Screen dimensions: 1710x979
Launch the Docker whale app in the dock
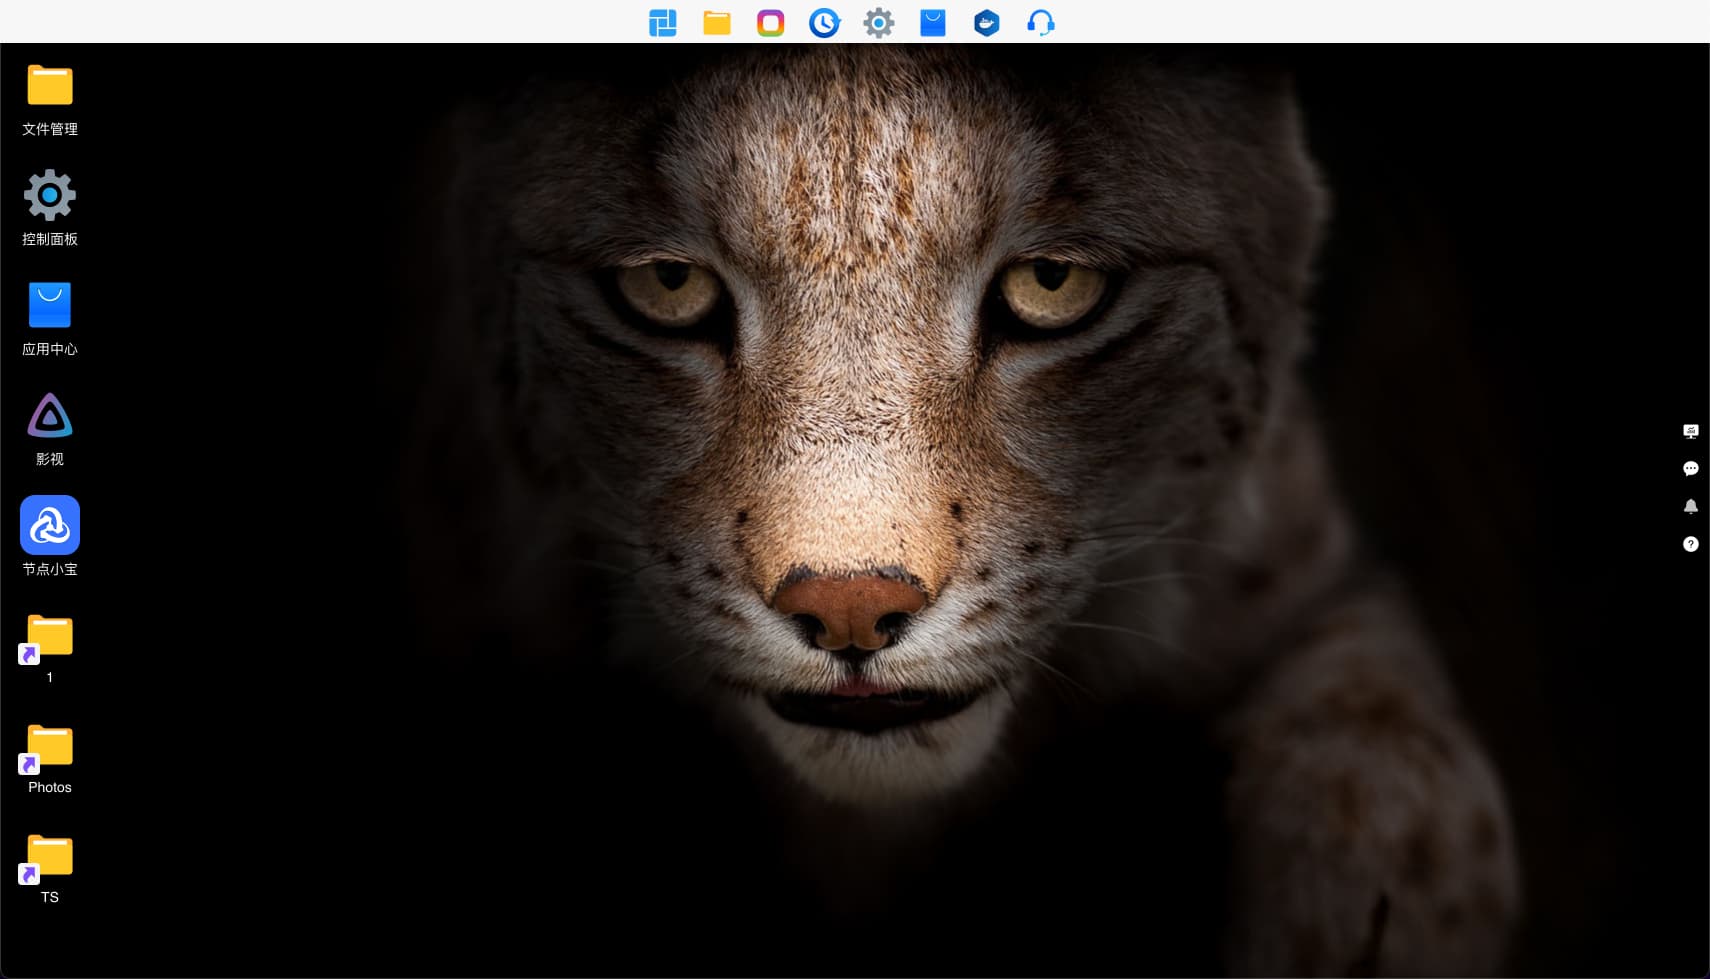(x=987, y=22)
